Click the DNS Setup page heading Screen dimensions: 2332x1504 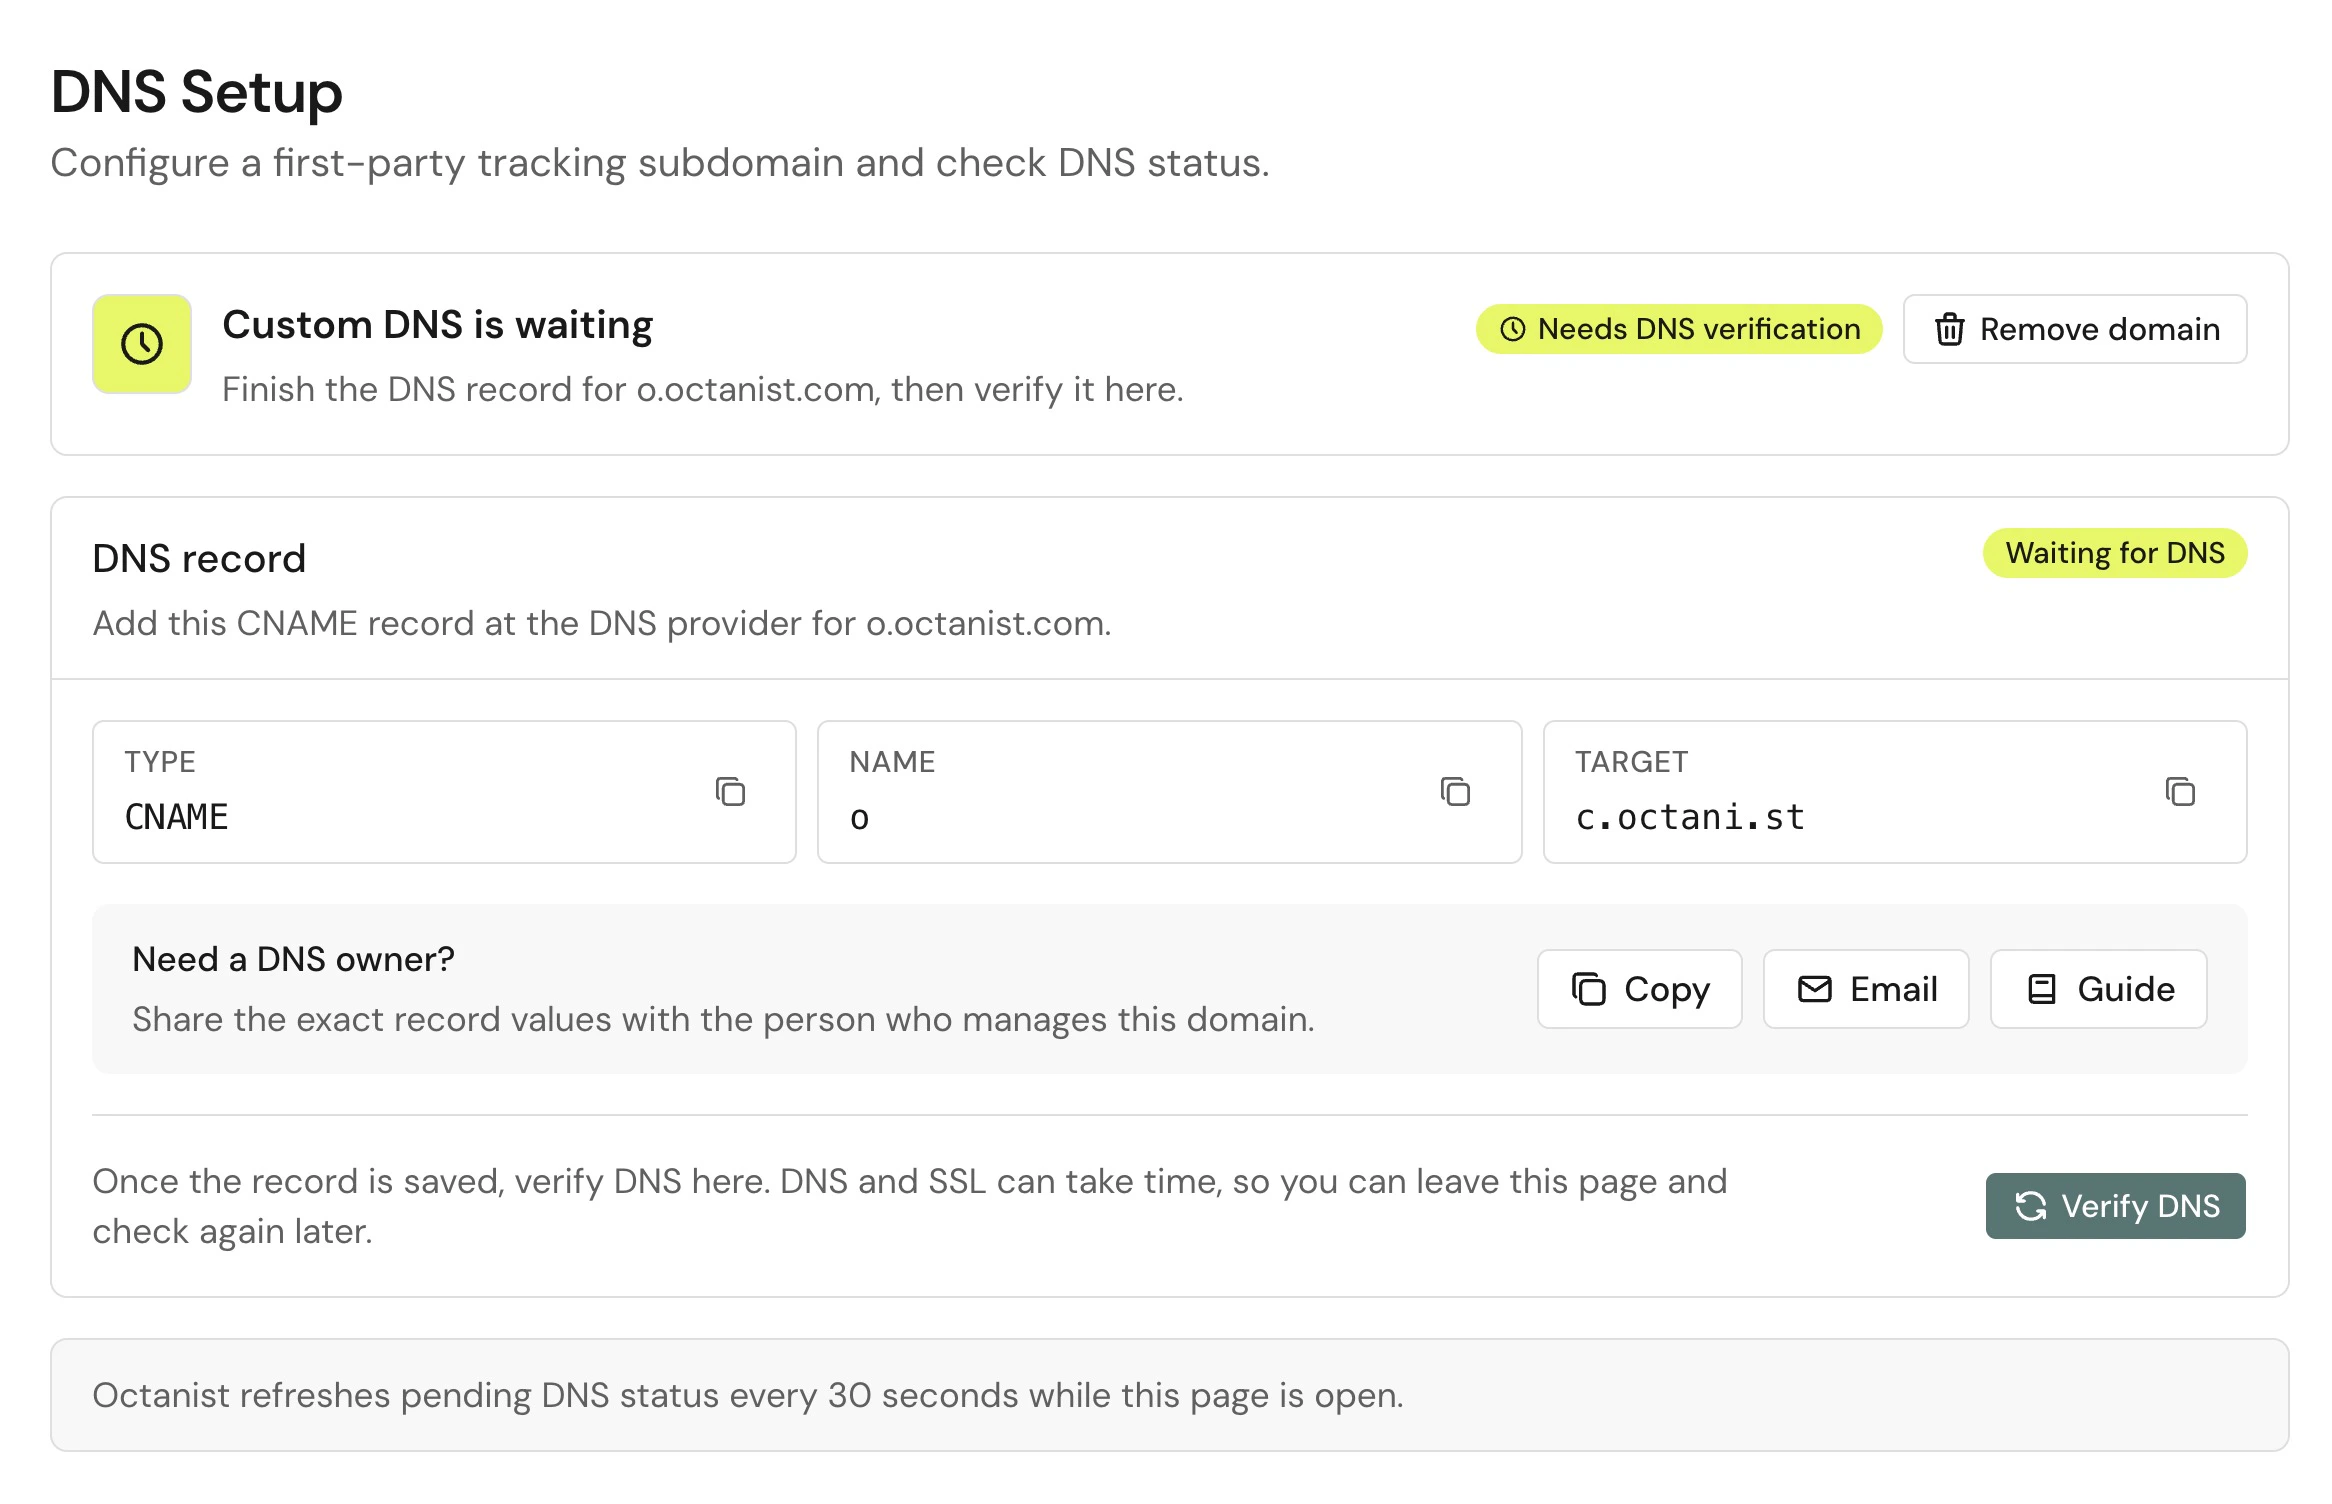tap(197, 92)
